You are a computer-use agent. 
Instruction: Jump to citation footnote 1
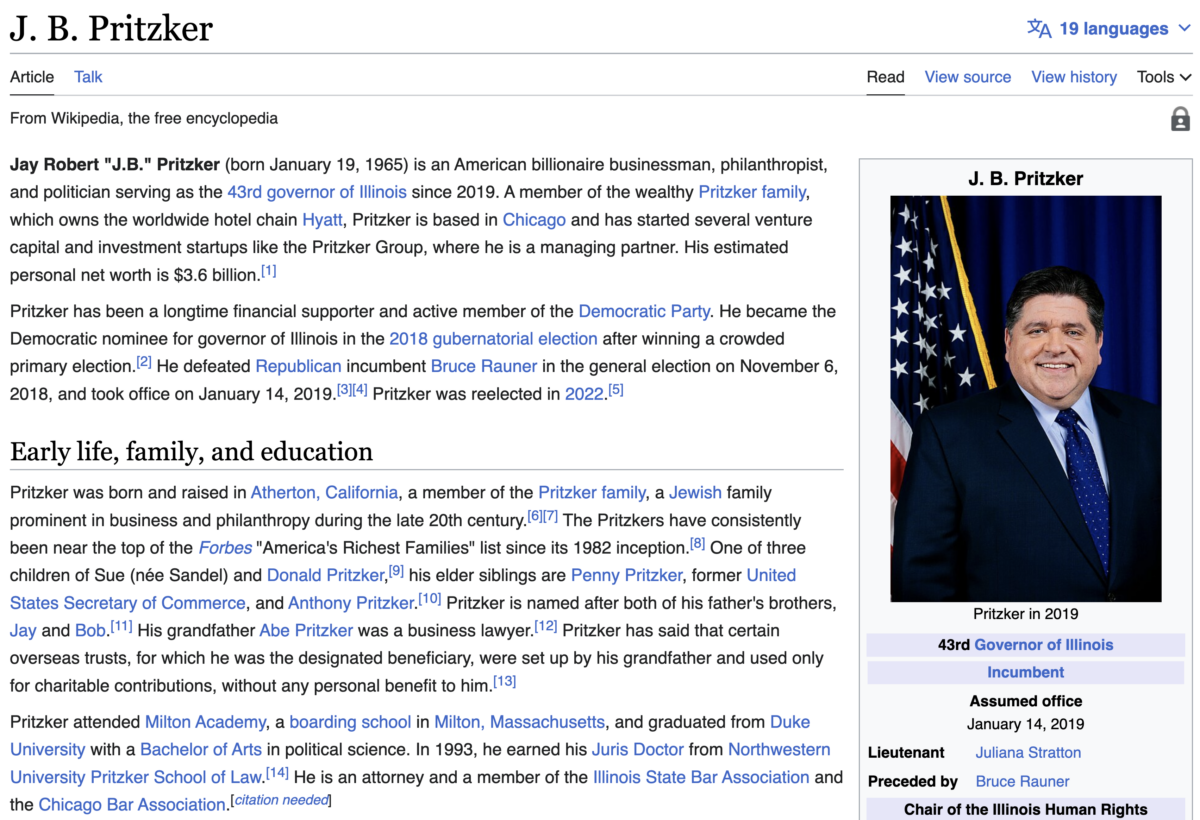[x=269, y=271]
